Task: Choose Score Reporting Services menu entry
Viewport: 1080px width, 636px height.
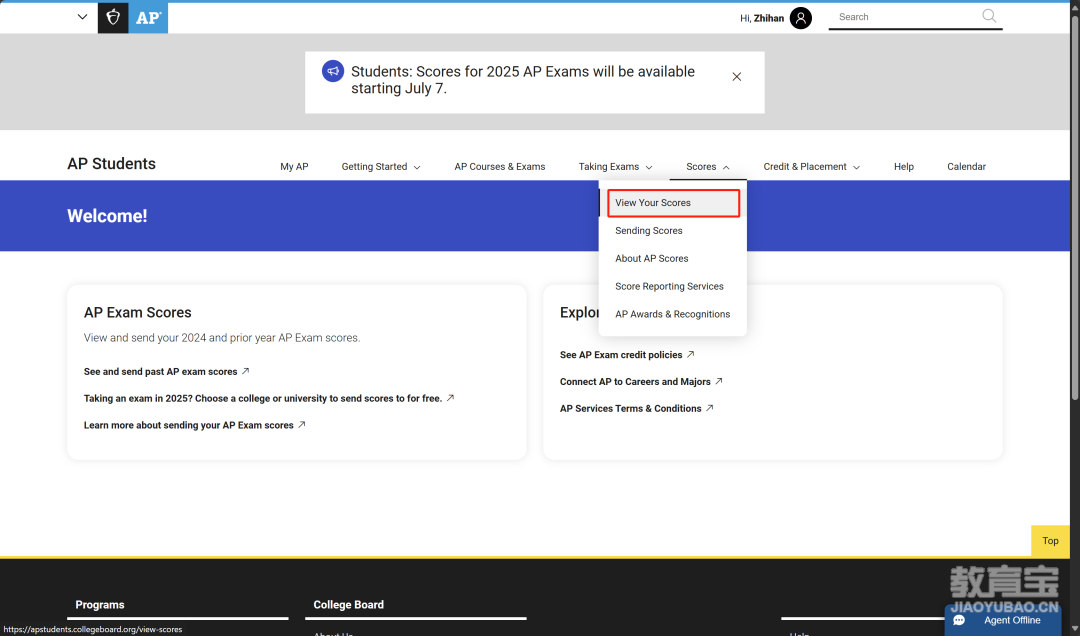Action: (x=669, y=287)
